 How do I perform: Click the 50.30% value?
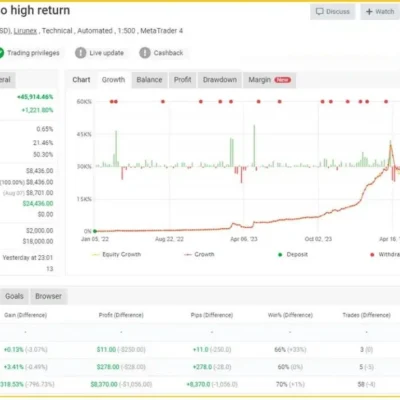43,155
